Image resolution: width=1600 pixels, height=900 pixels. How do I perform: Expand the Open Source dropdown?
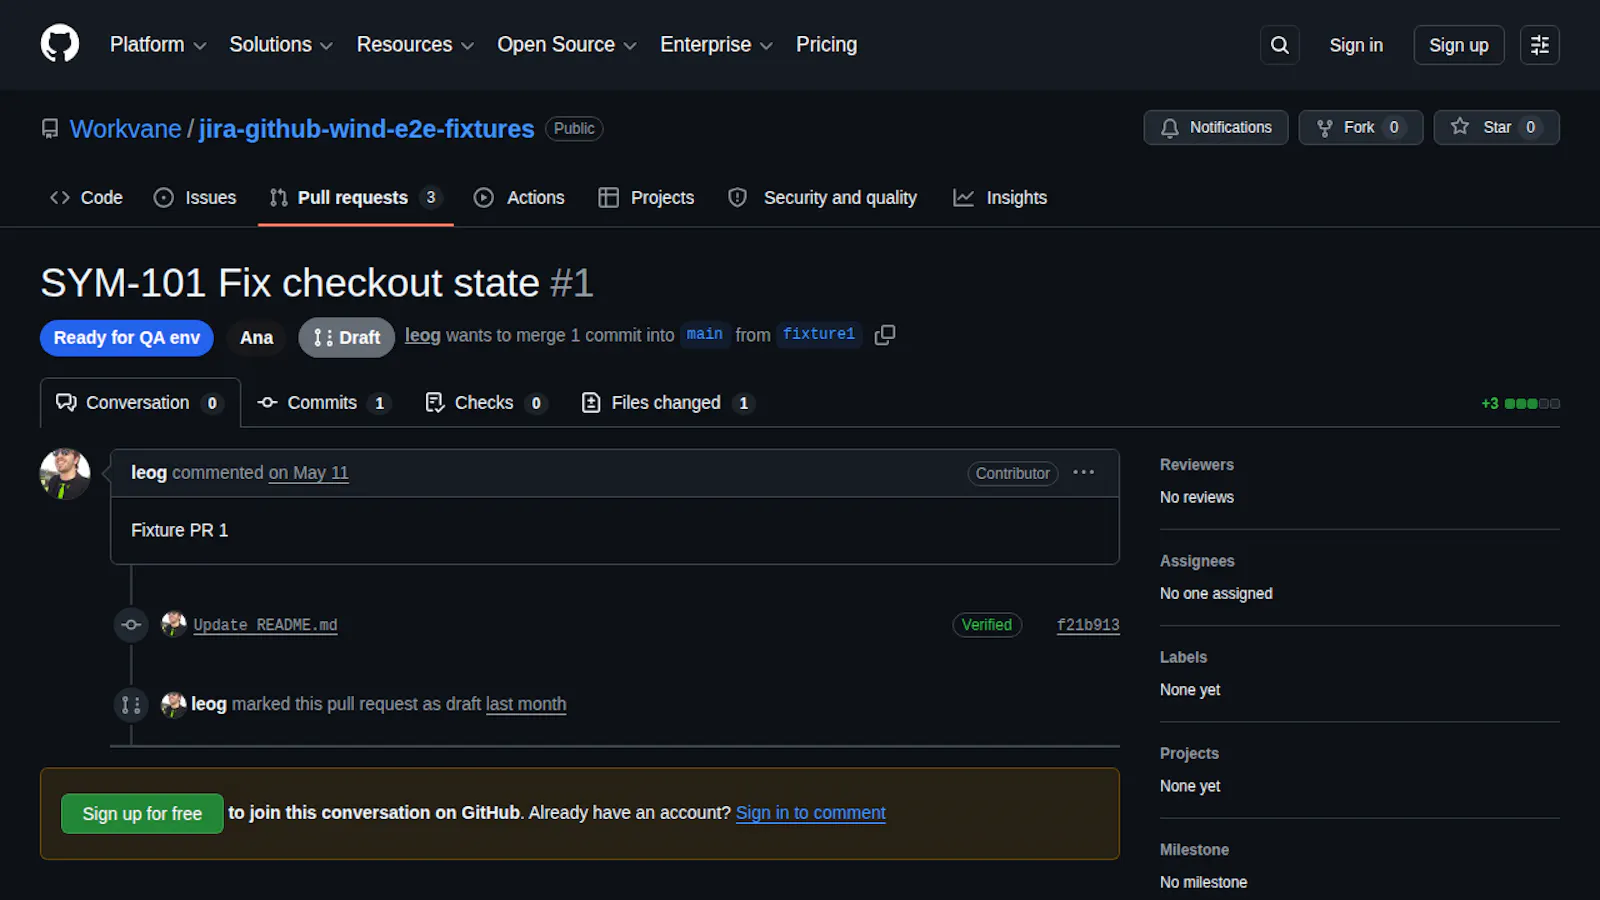567,45
